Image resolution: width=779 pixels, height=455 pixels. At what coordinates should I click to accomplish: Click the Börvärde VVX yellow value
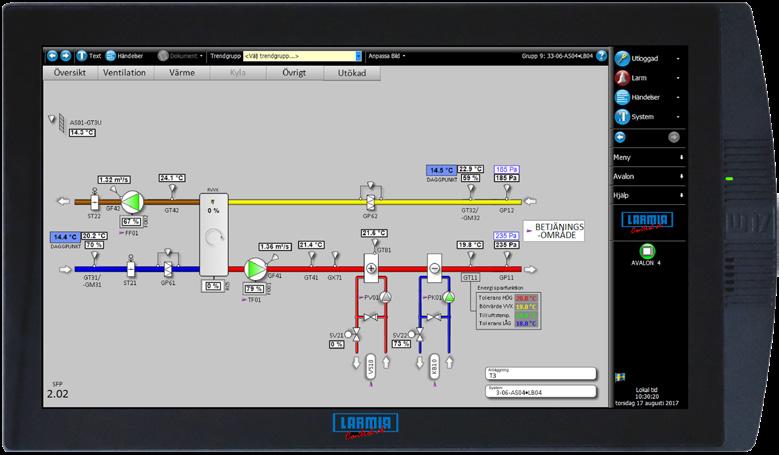coord(526,306)
